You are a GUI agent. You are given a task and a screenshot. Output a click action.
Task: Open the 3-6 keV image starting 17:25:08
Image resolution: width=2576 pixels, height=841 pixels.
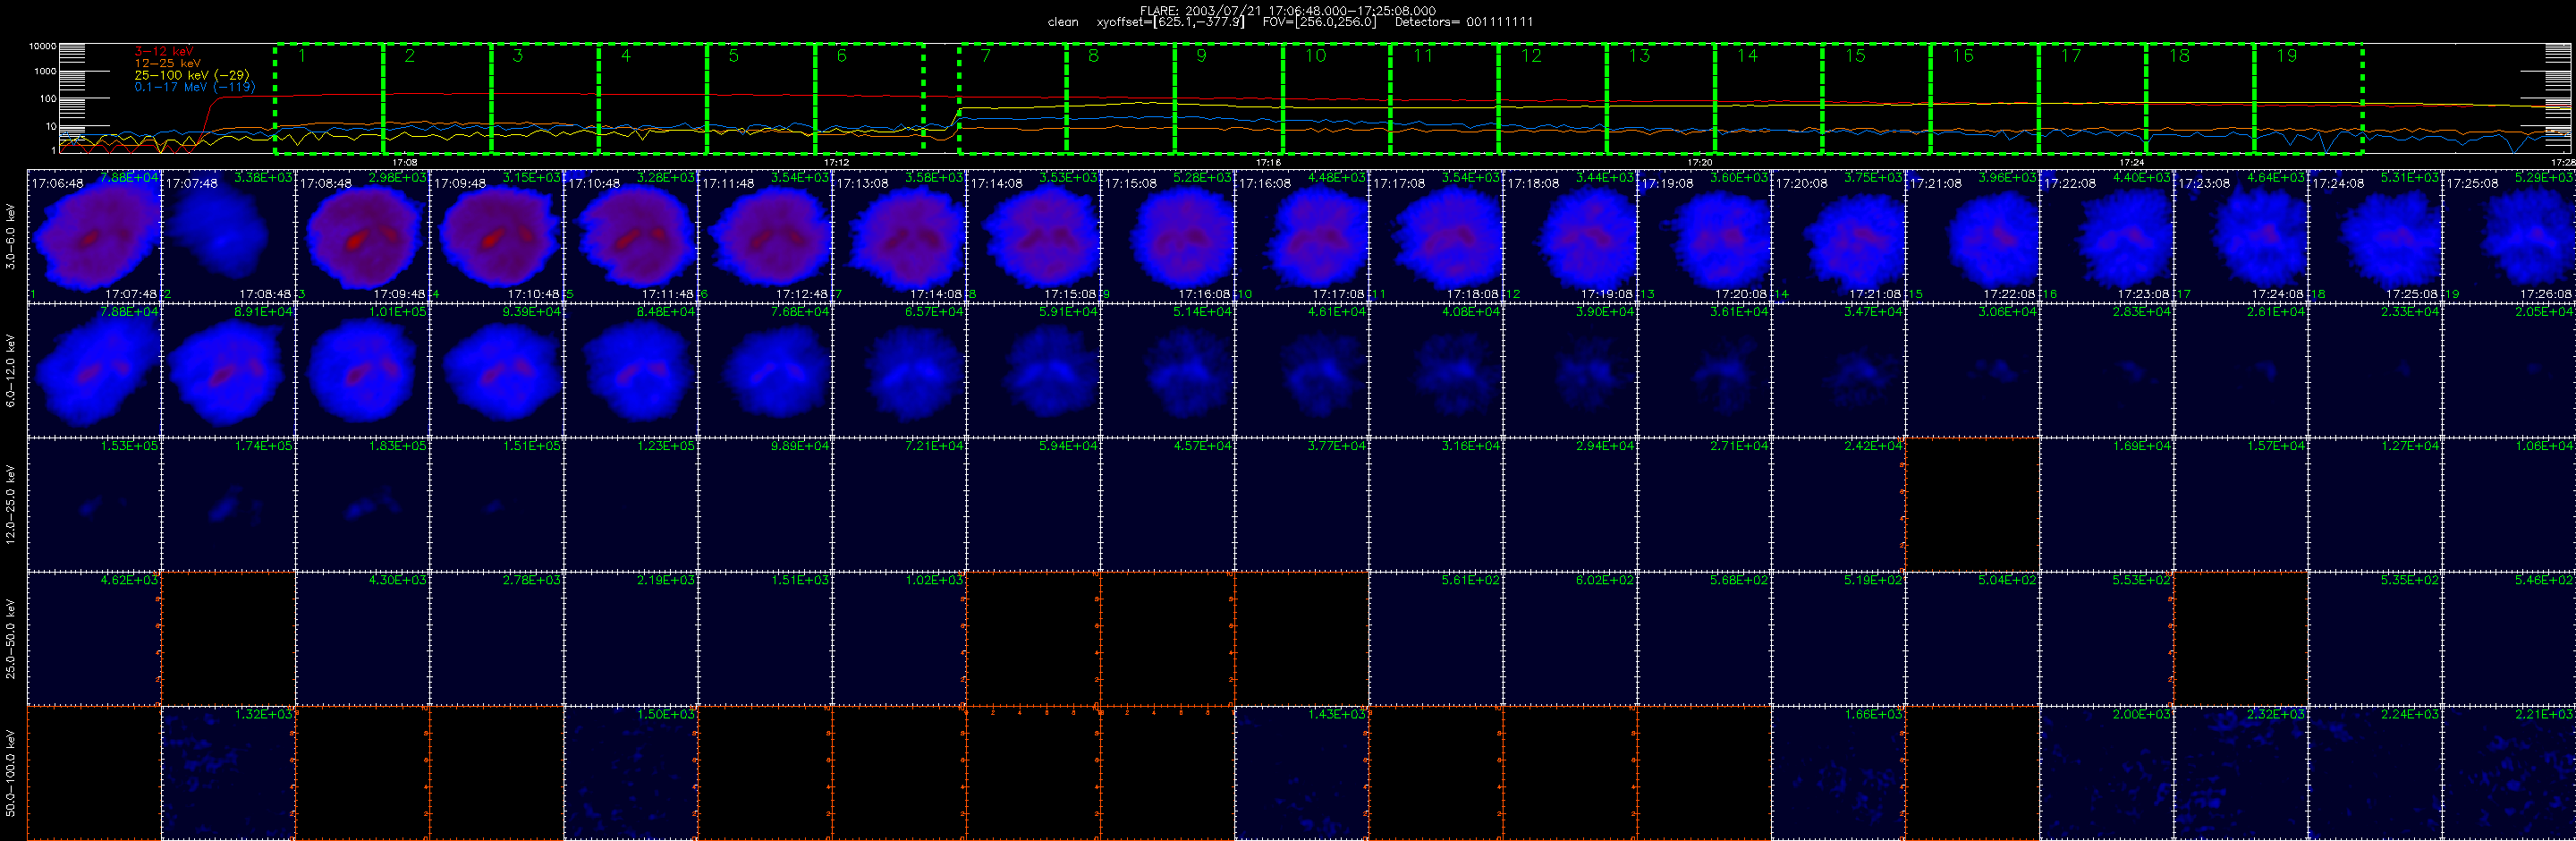point(2509,235)
